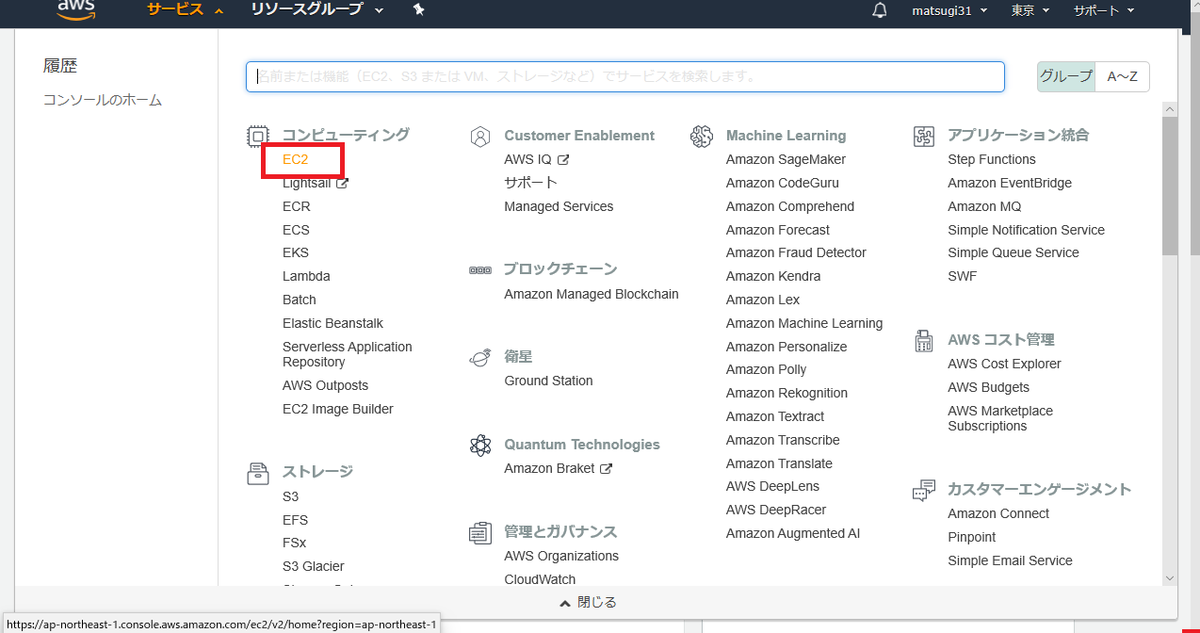Open the matsugi31 account menu
1200x633 pixels.
click(949, 10)
